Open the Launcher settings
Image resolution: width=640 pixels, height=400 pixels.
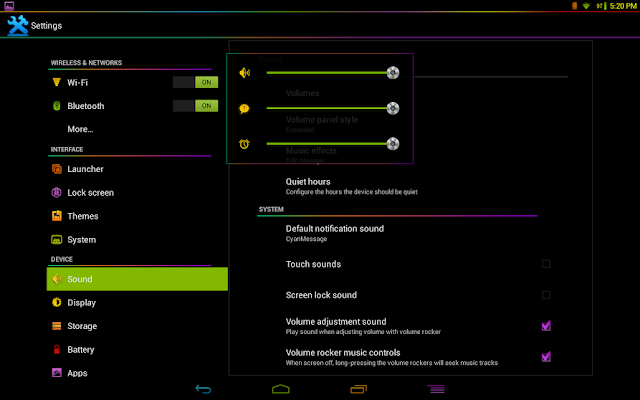pos(137,169)
